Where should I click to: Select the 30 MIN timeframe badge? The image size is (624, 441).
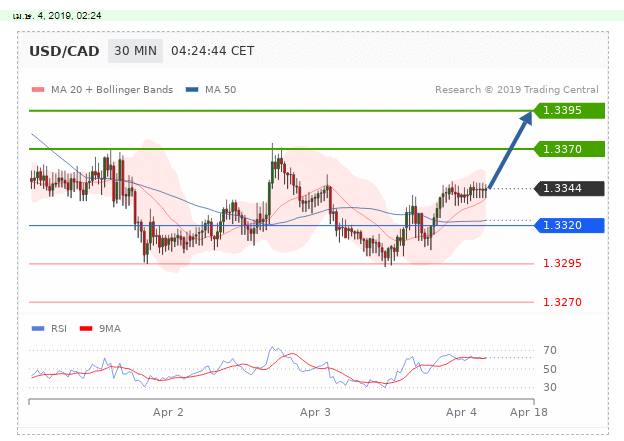click(135, 51)
